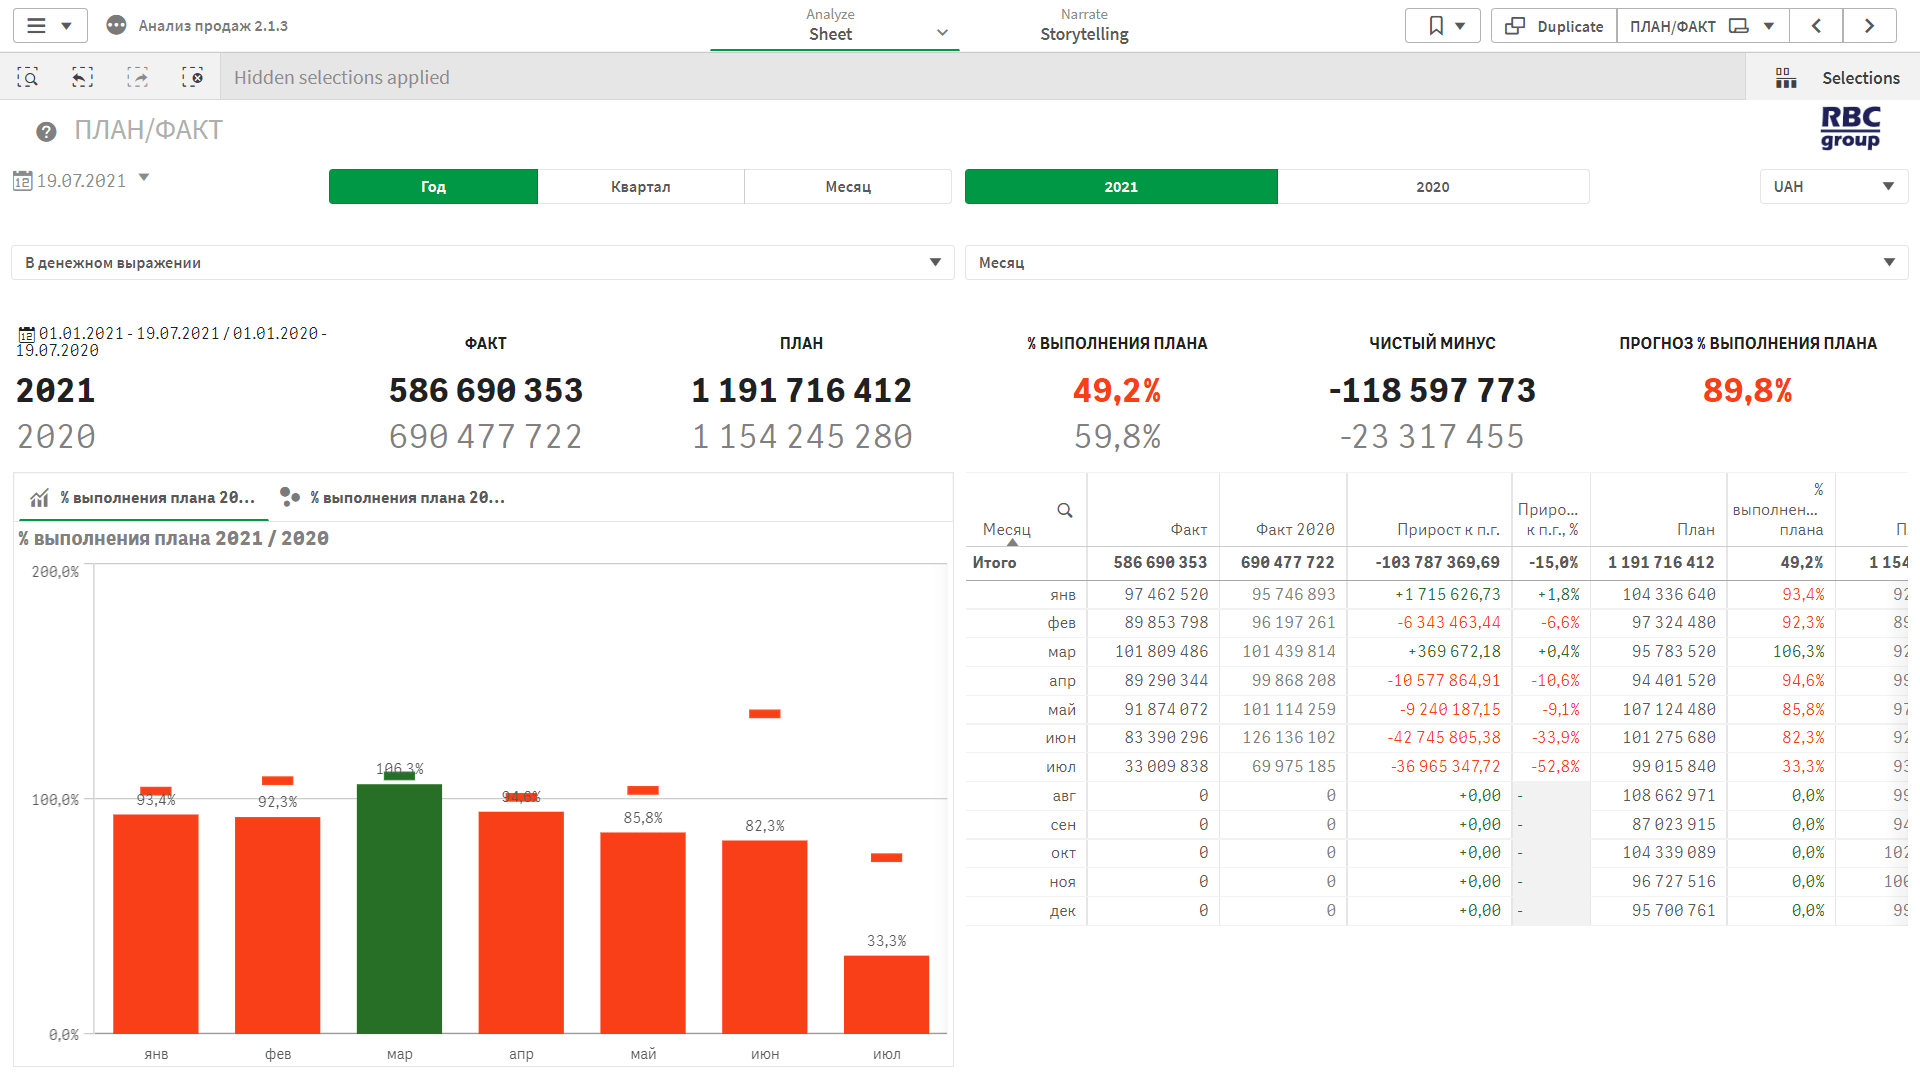Click the search icon in Месяц column
This screenshot has width=1920, height=1080.
click(1065, 510)
